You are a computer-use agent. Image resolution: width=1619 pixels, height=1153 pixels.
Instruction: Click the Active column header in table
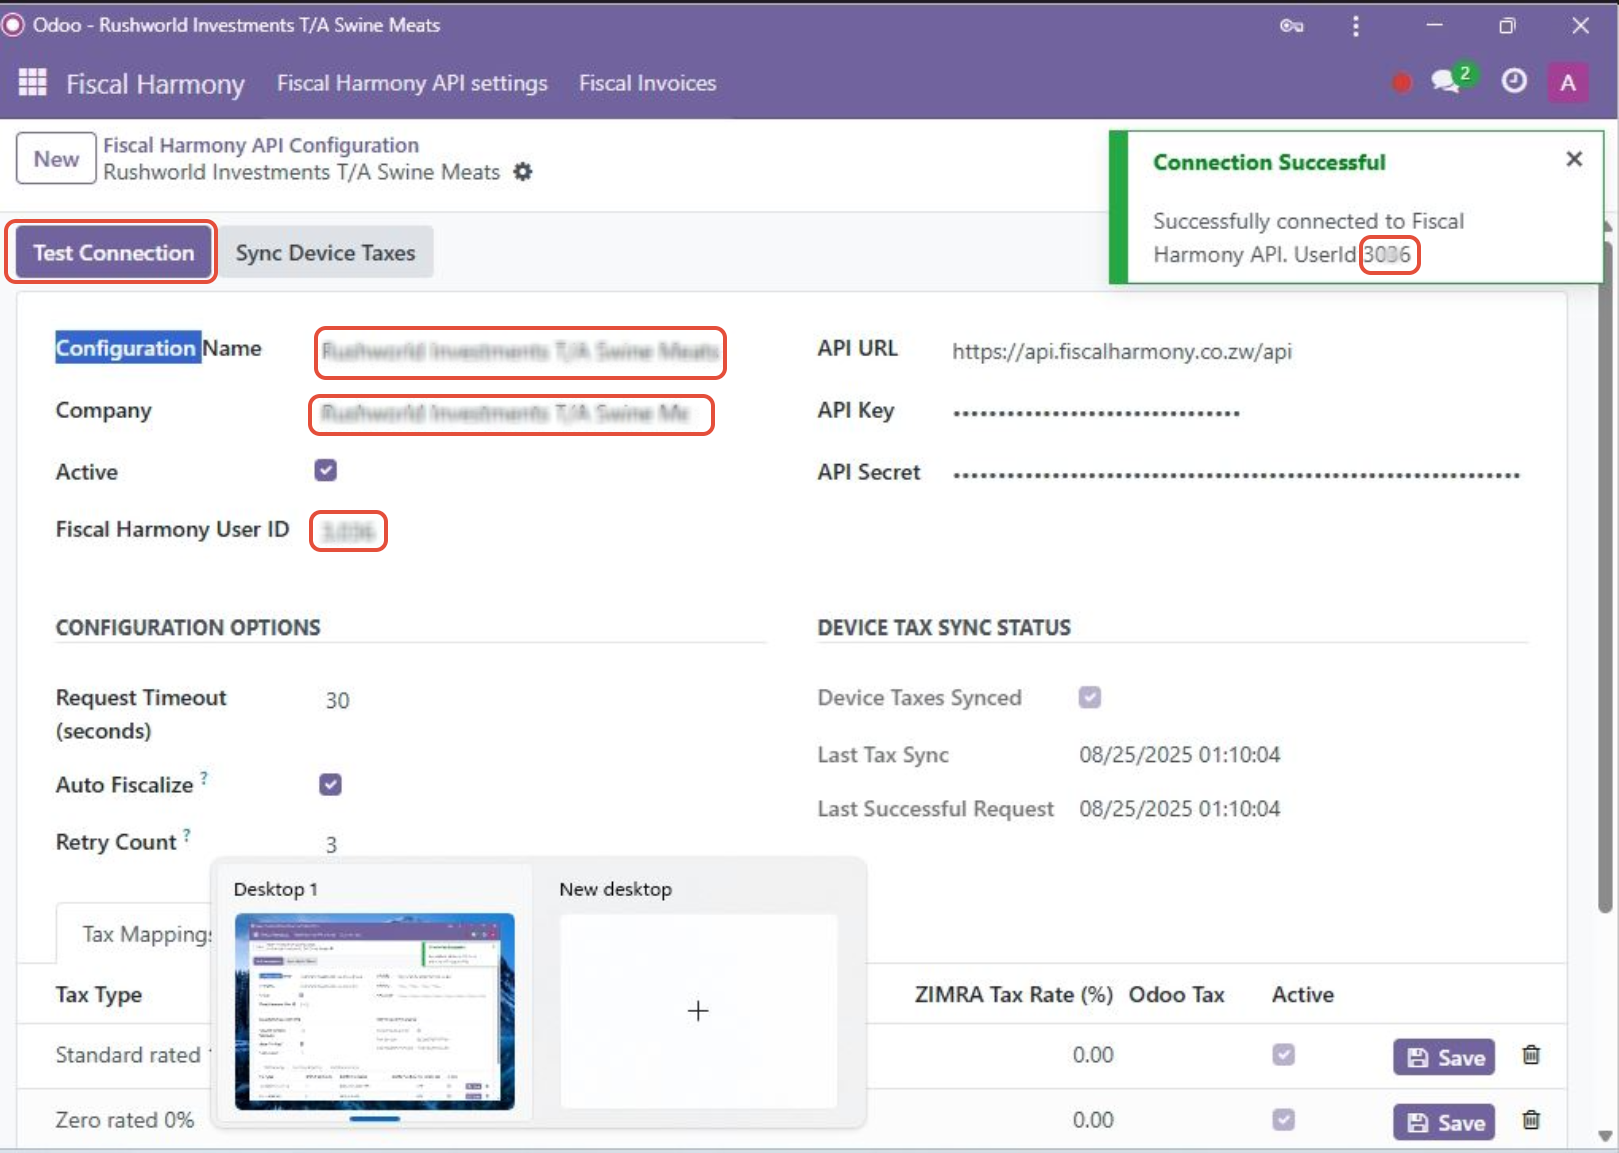coord(1302,994)
